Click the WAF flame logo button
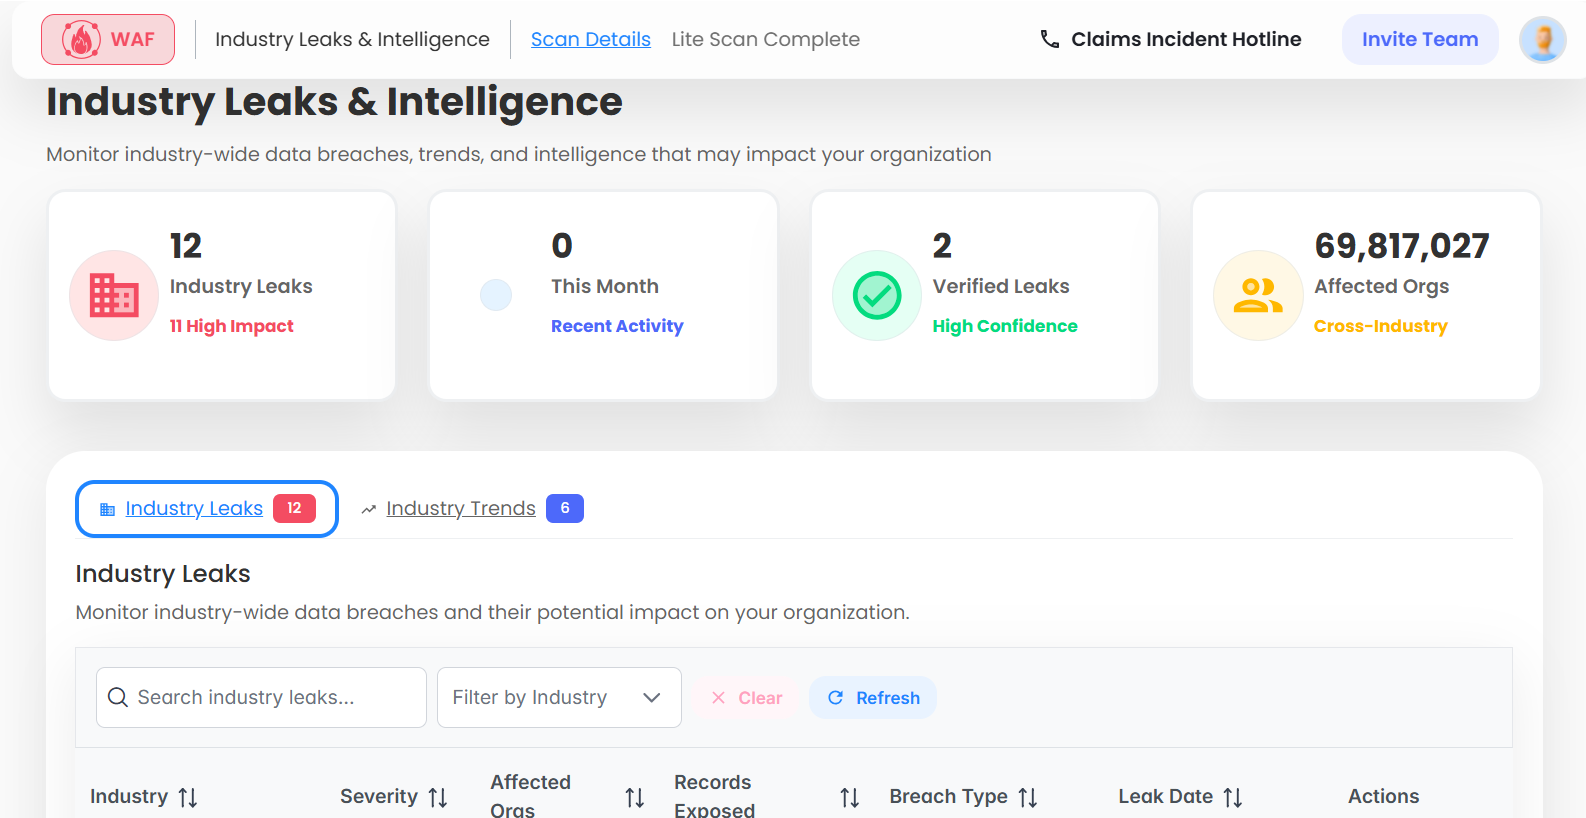The image size is (1586, 818). (x=108, y=40)
